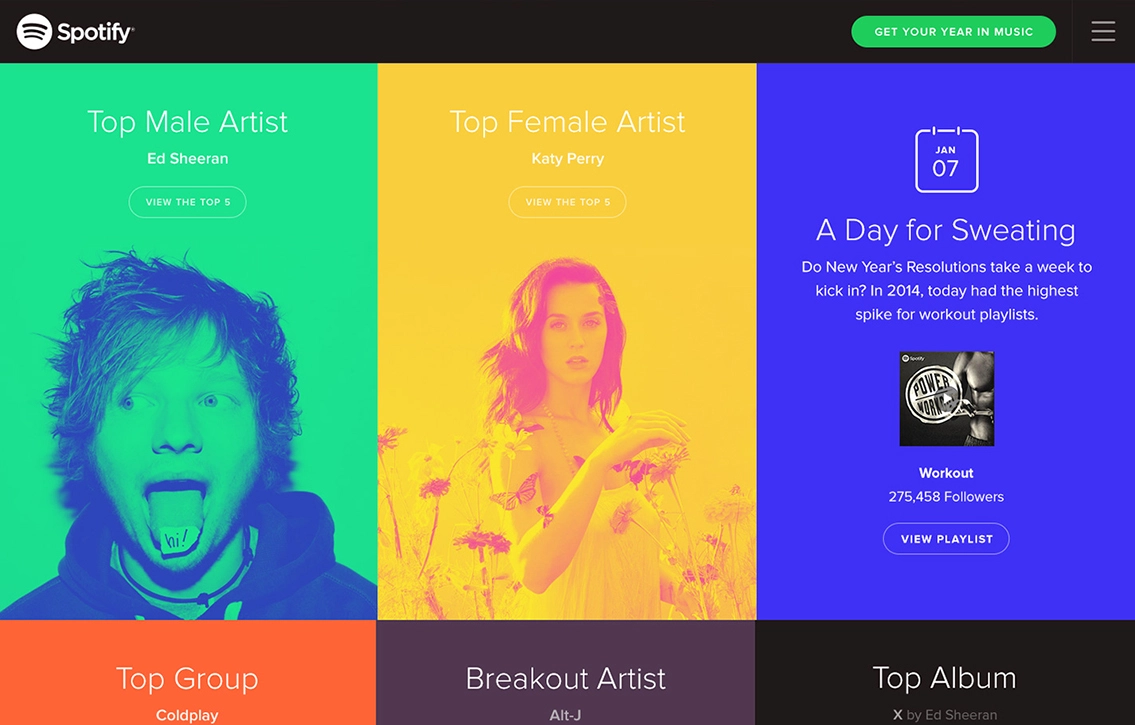Viewport: 1135px width, 725px height.
Task: Select the Katy Perry artist name
Action: tap(567, 159)
